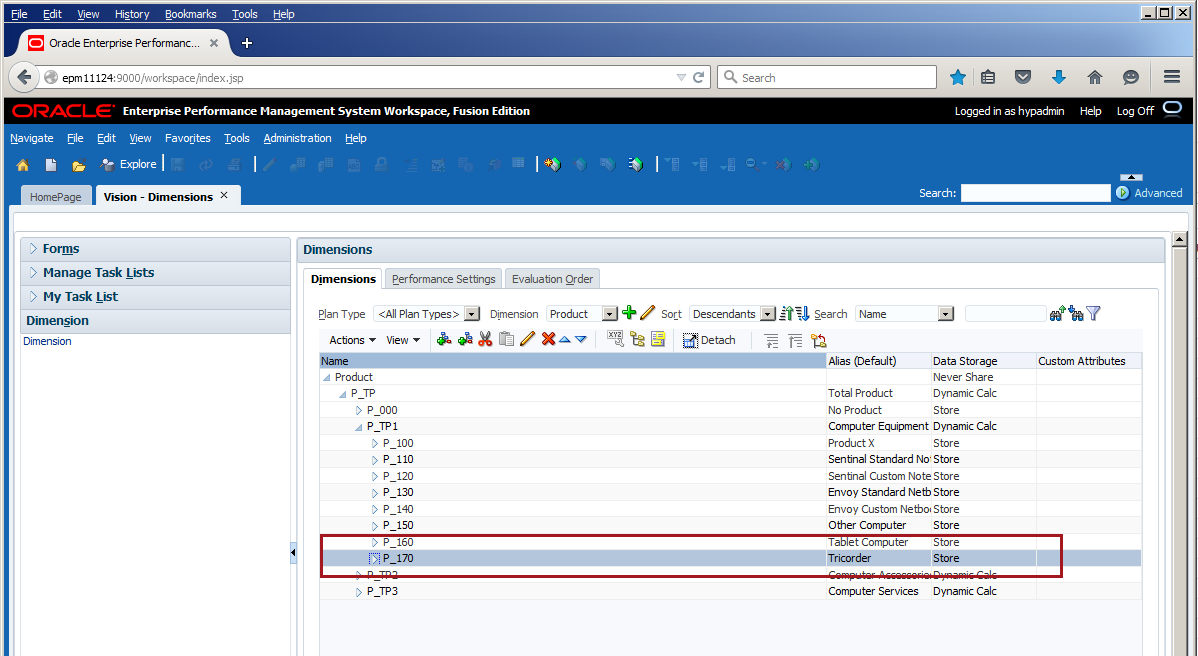Click the sort ascending icon
Image resolution: width=1198 pixels, height=656 pixels.
tap(786, 313)
